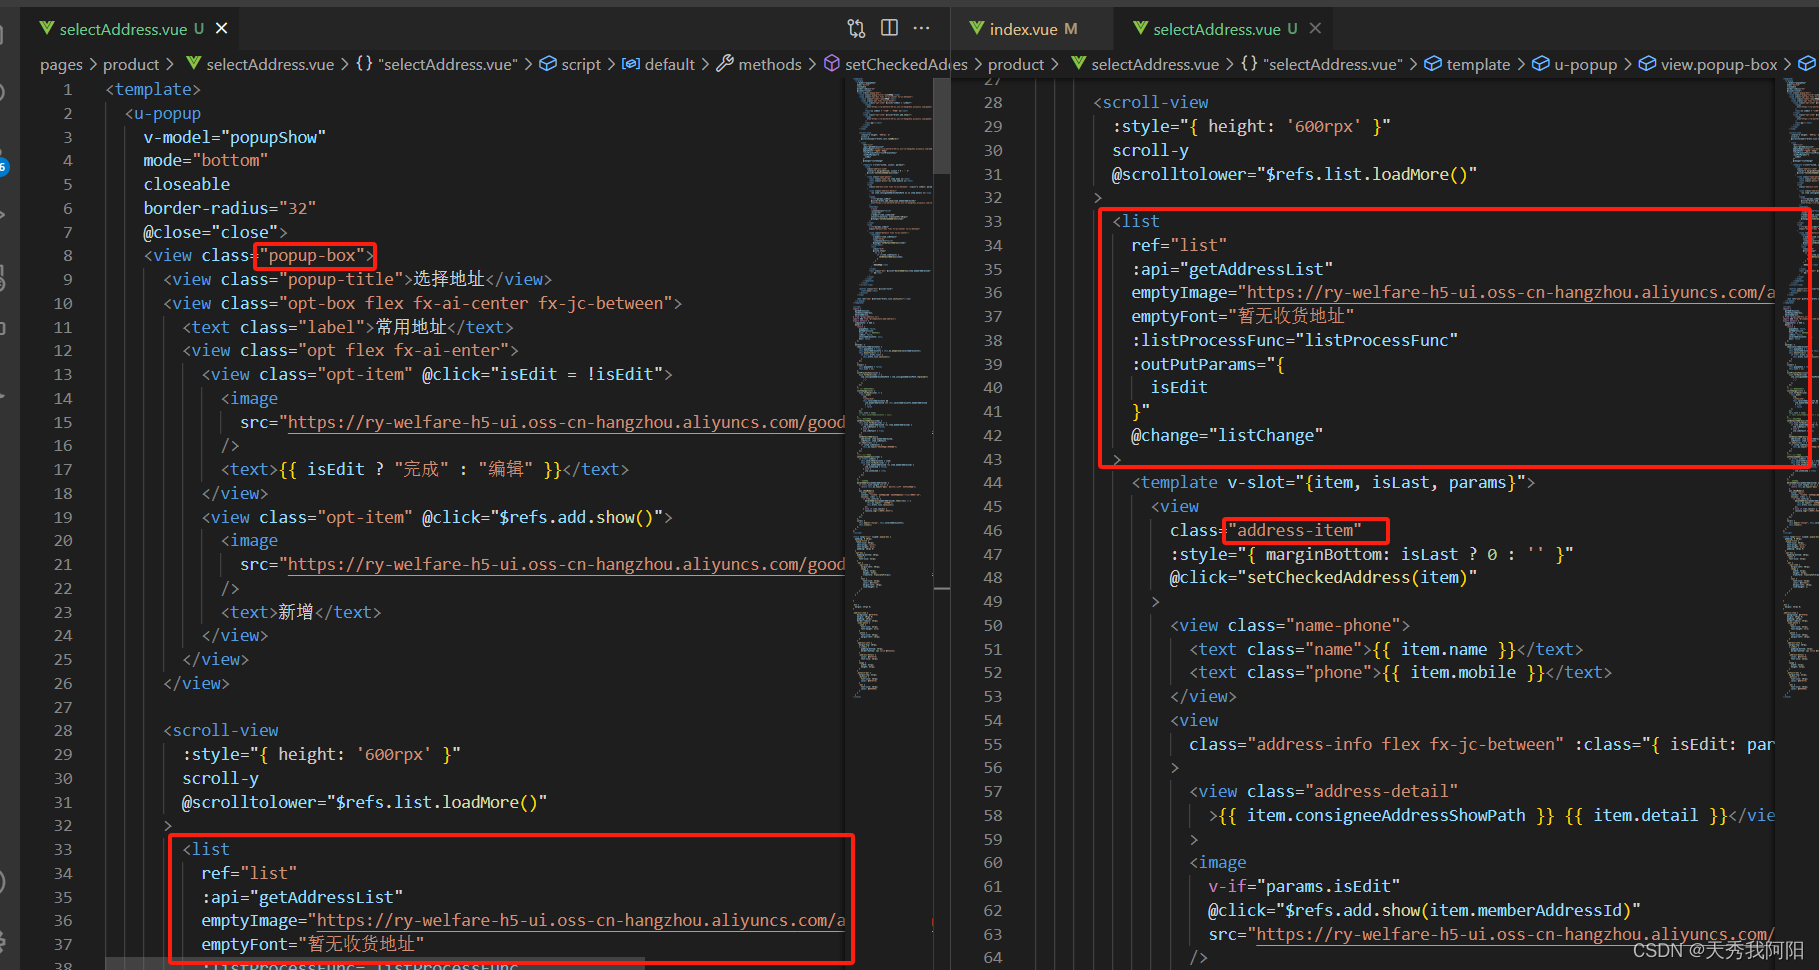
Task: Click the symbol icon beside 'default' breadcrumb
Action: coord(631,64)
